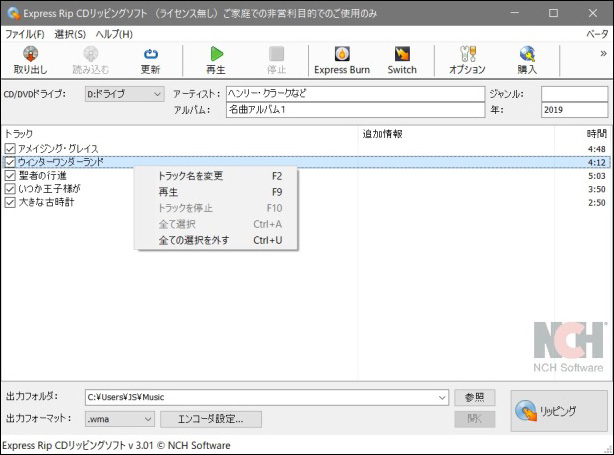Screen dimensions: 614x455
Task: Click the 更新 refresh toolbar icon
Action: click(x=150, y=60)
